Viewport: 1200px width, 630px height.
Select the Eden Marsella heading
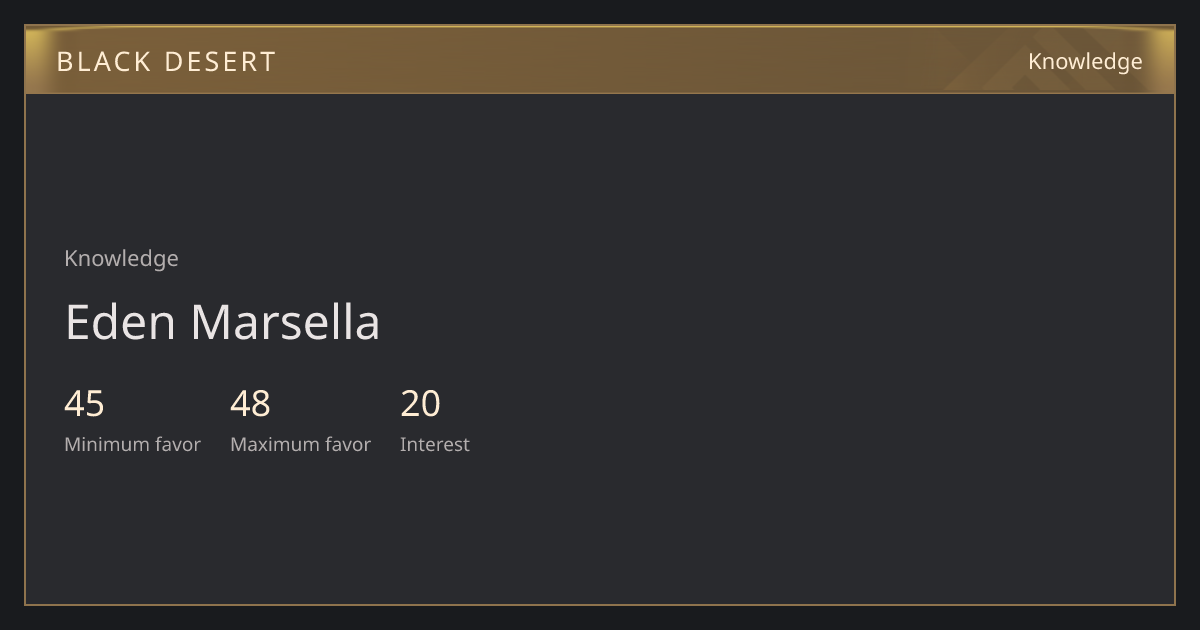tap(222, 323)
